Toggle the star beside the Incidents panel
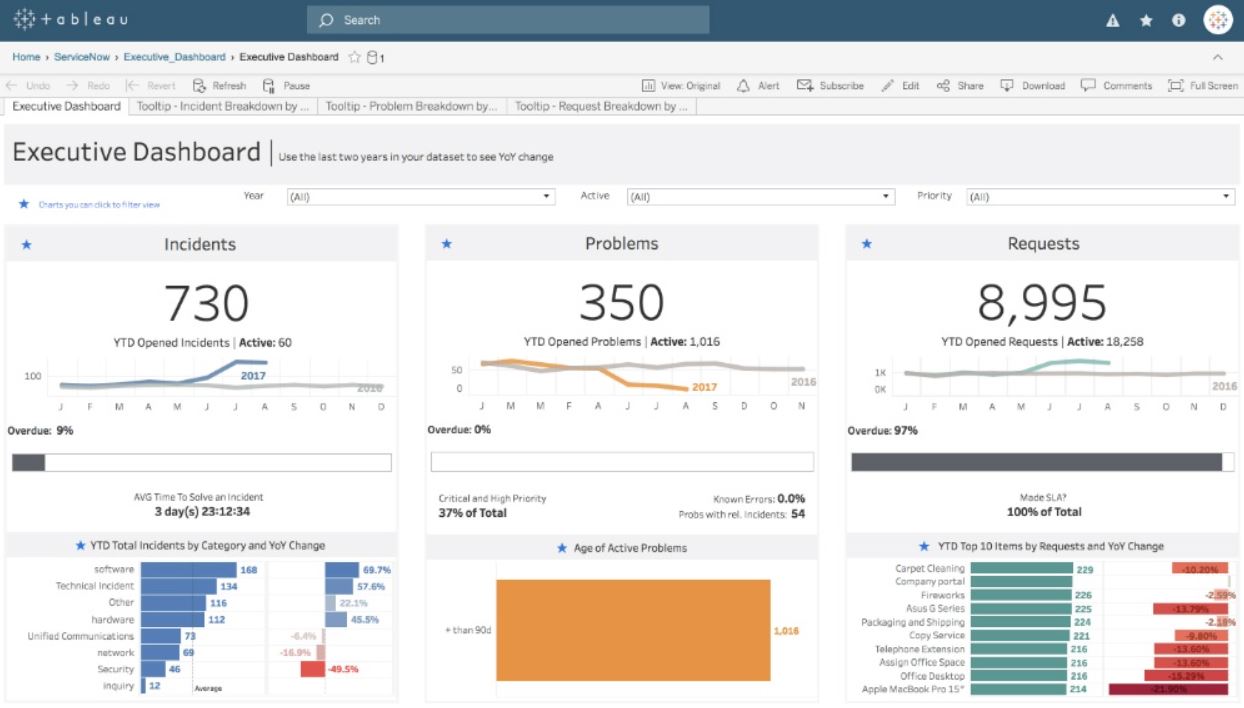 point(25,244)
